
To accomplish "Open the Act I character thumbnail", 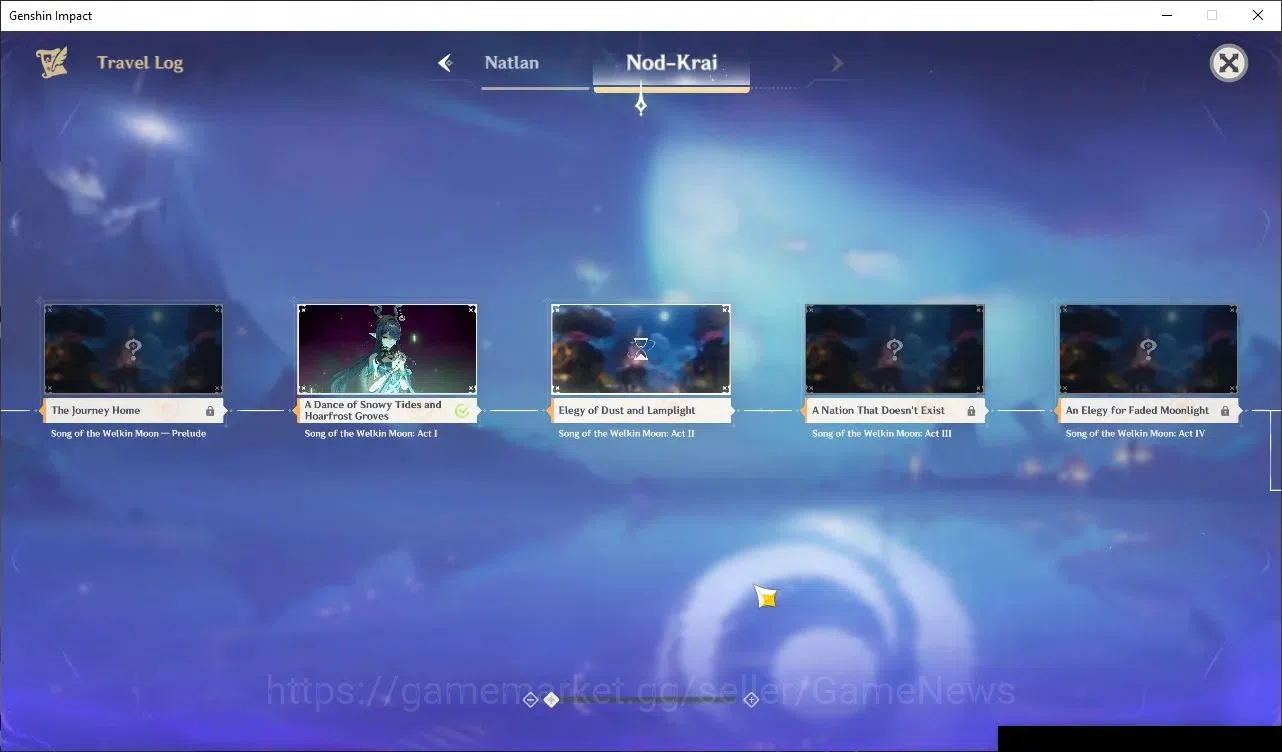I will 387,349.
